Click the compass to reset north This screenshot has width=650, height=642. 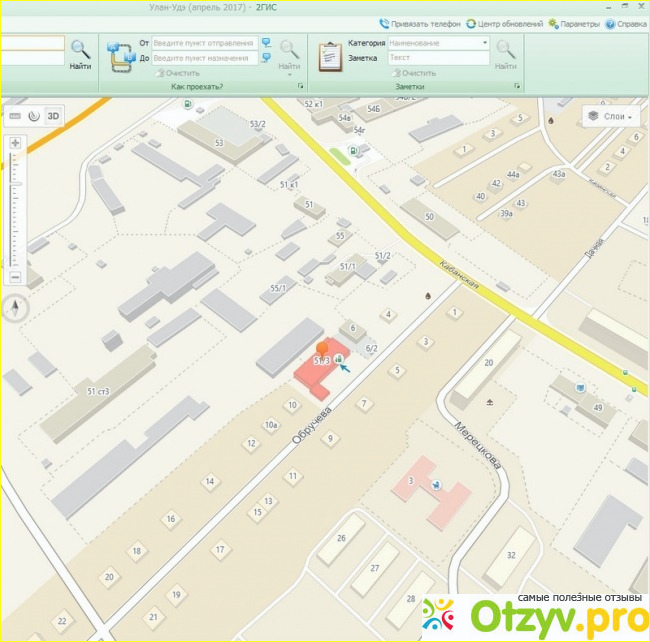coord(15,307)
